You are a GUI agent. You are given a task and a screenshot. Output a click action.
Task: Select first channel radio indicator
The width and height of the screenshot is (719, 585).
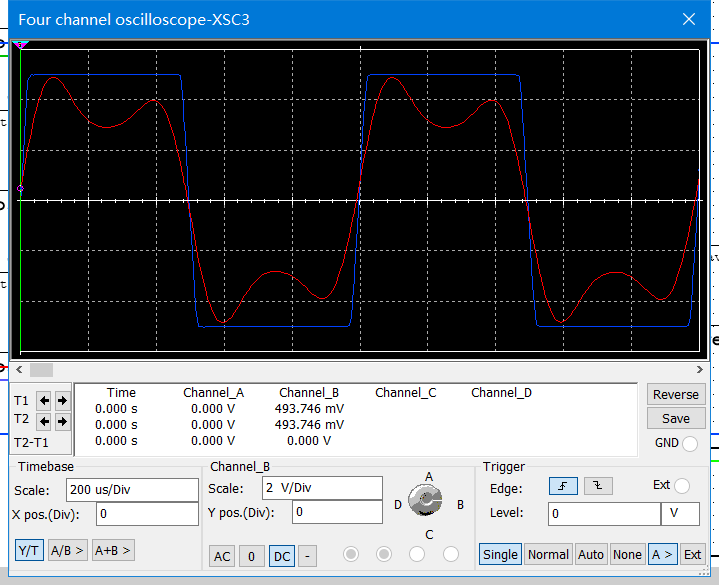[x=351, y=554]
